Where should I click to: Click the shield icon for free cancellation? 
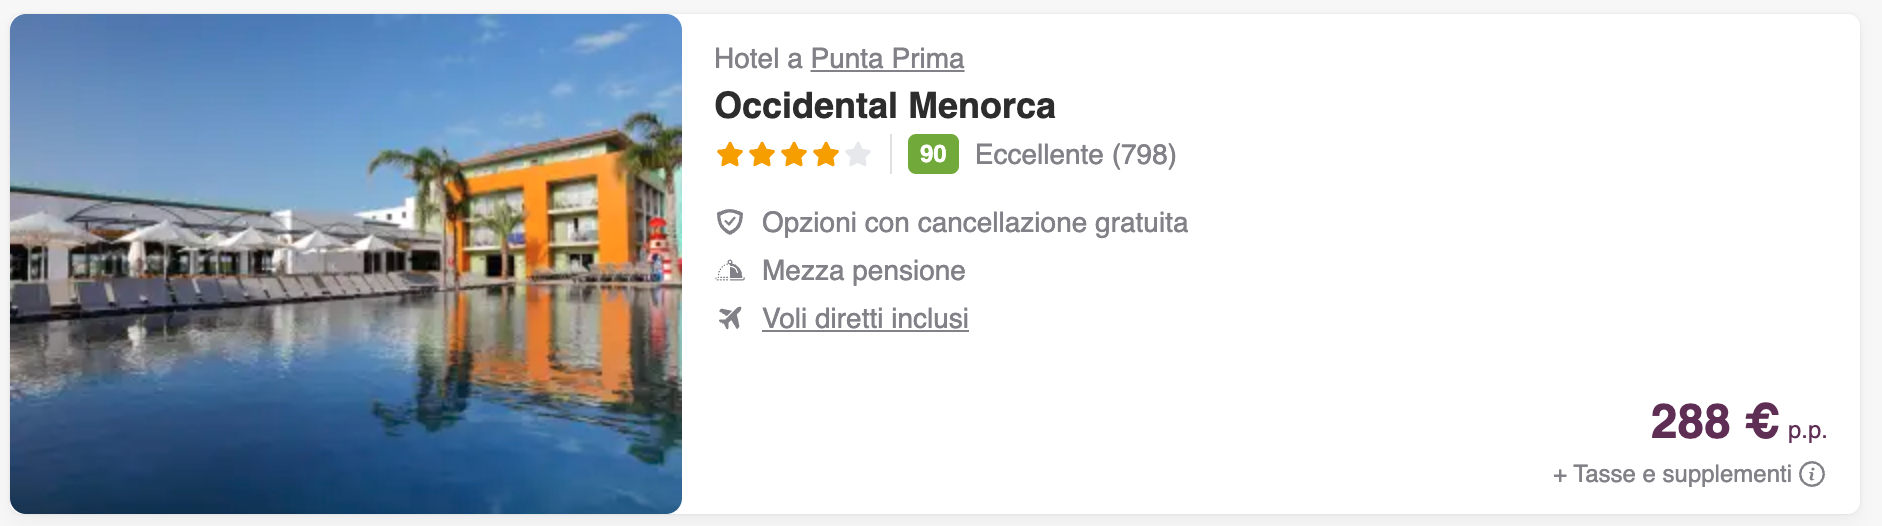pyautogui.click(x=730, y=222)
